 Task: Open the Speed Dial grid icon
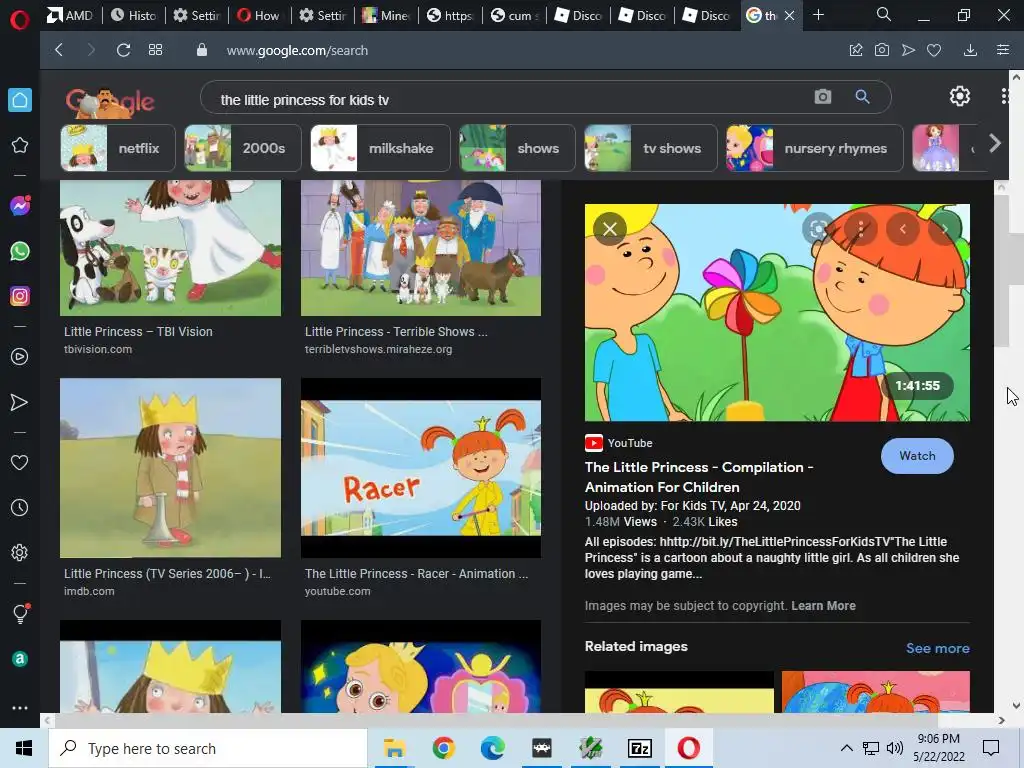155,50
